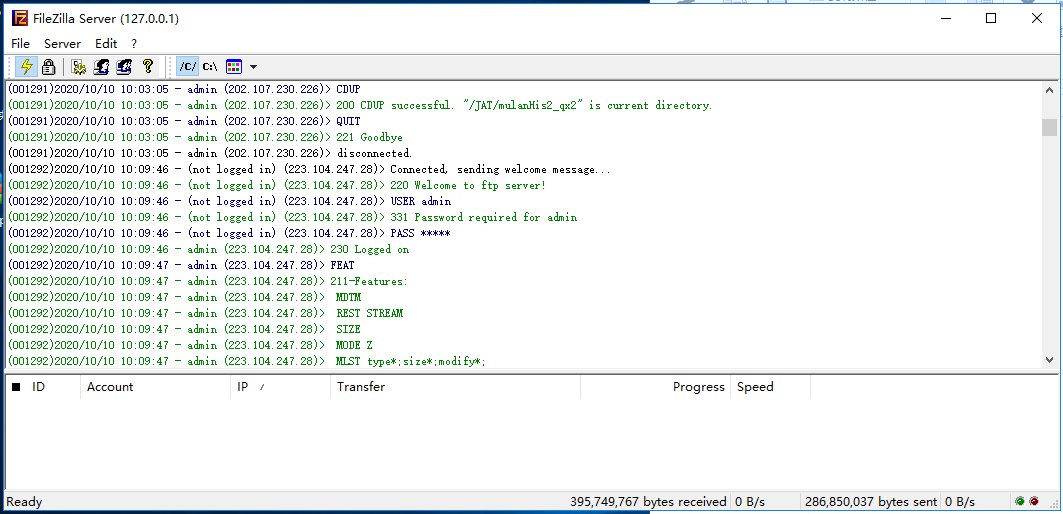Toggle server active with lightning icon
The height and width of the screenshot is (514, 1063).
coord(26,66)
